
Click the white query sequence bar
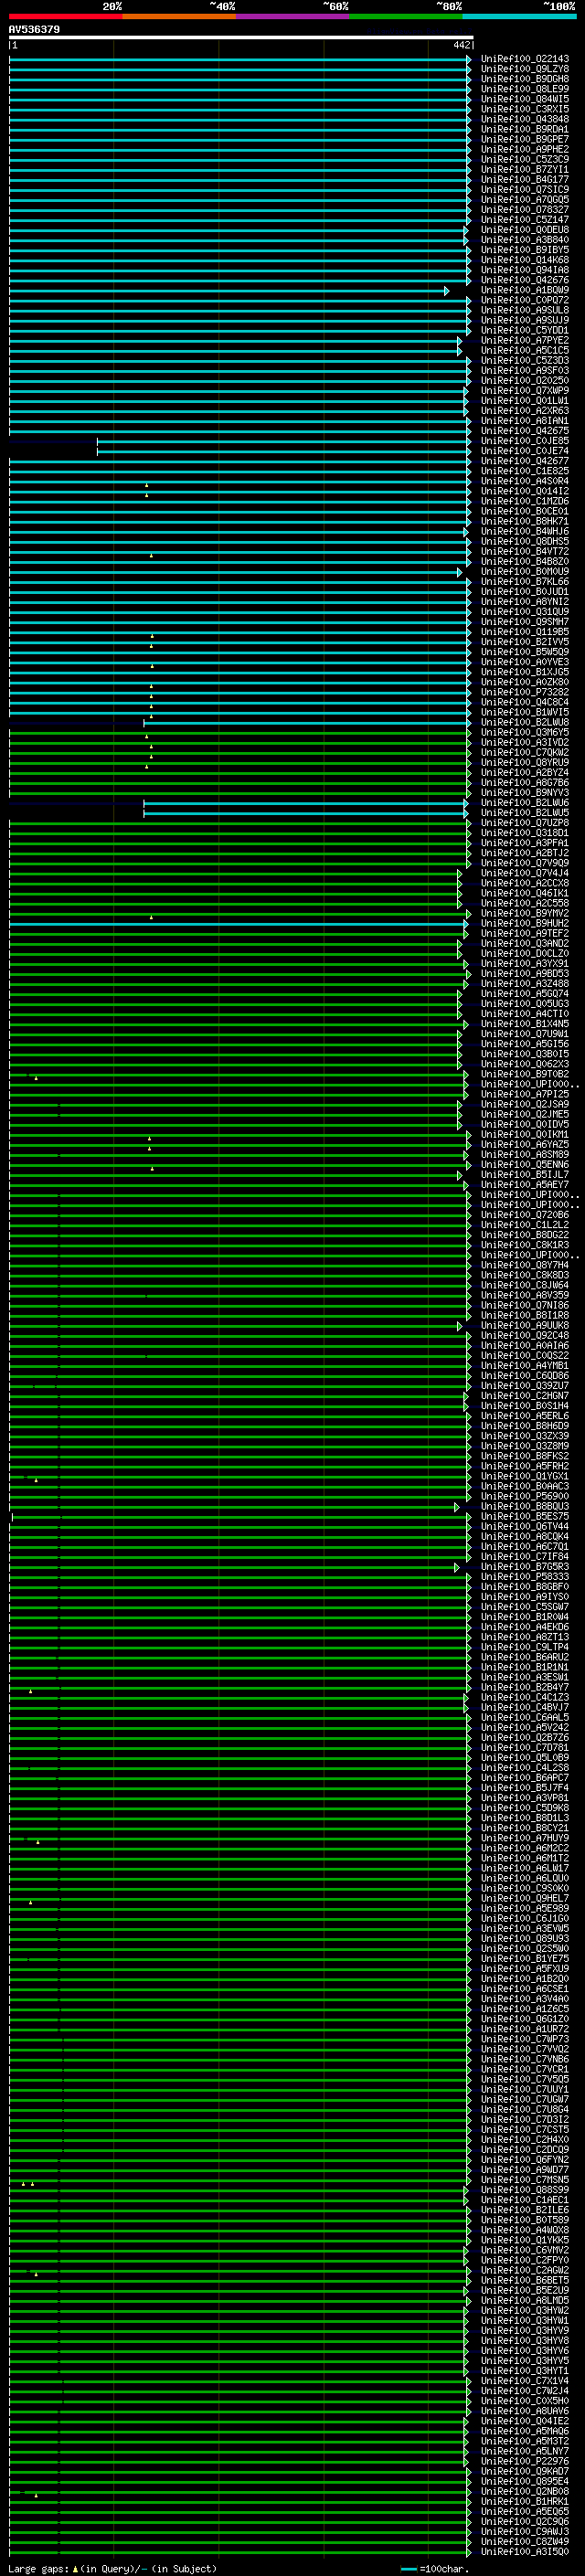pos(241,37)
